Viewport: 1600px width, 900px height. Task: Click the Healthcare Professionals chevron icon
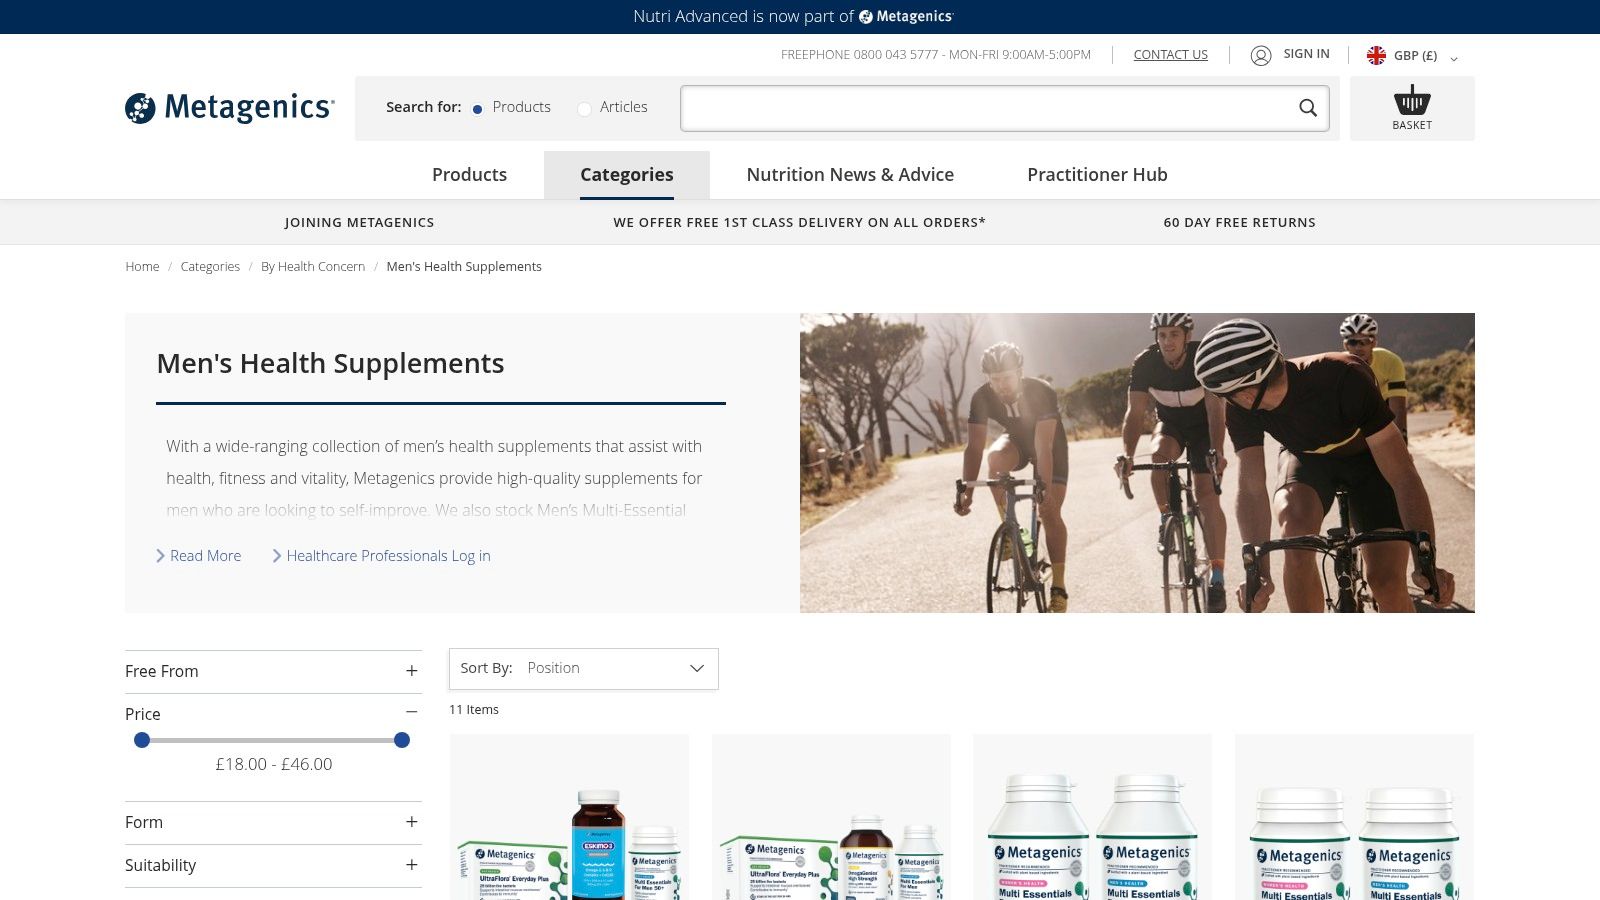277,556
